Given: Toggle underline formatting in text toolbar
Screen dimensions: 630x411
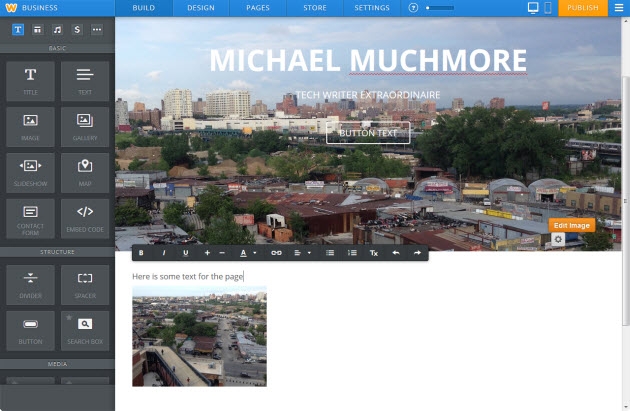Looking at the screenshot, I should [185, 253].
